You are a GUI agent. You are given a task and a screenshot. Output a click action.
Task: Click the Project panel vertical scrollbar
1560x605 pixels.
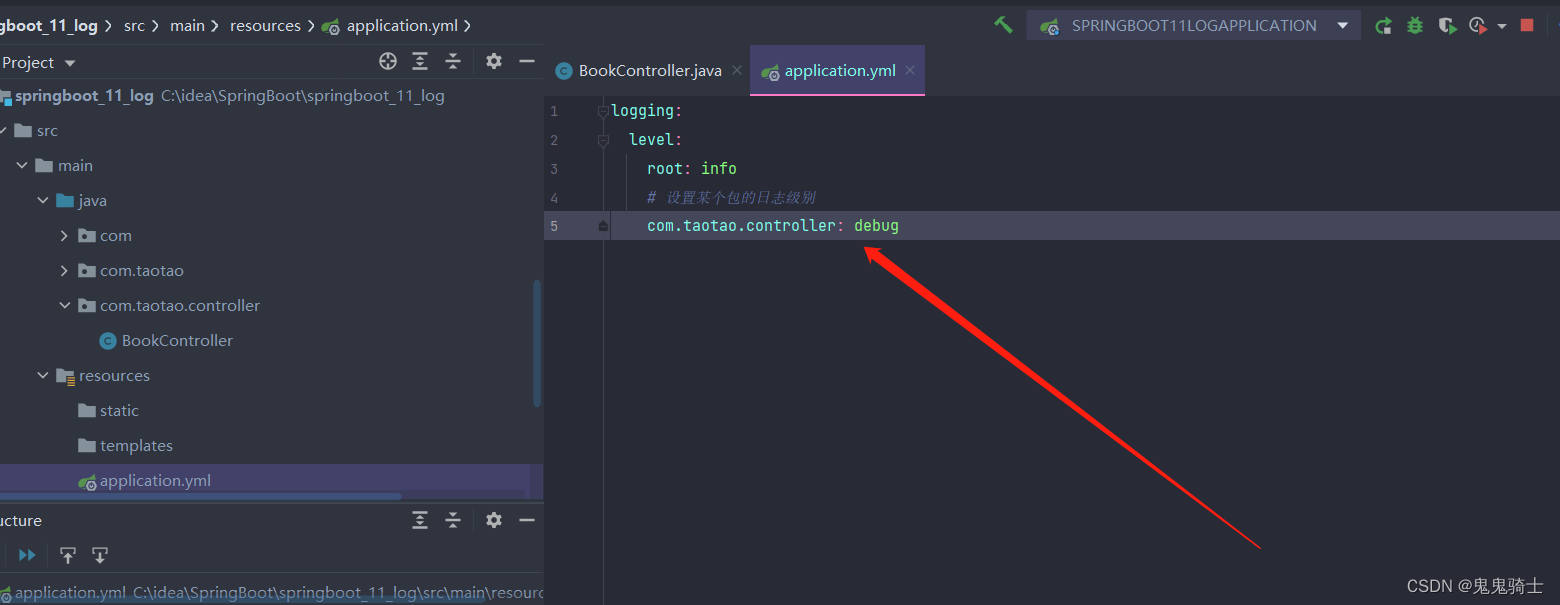pyautogui.click(x=537, y=343)
